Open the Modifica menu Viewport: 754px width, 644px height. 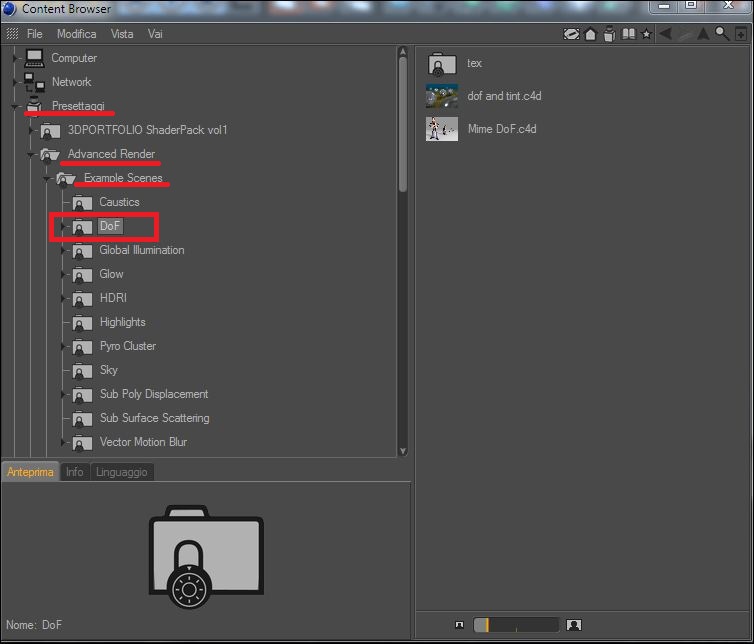click(x=76, y=34)
